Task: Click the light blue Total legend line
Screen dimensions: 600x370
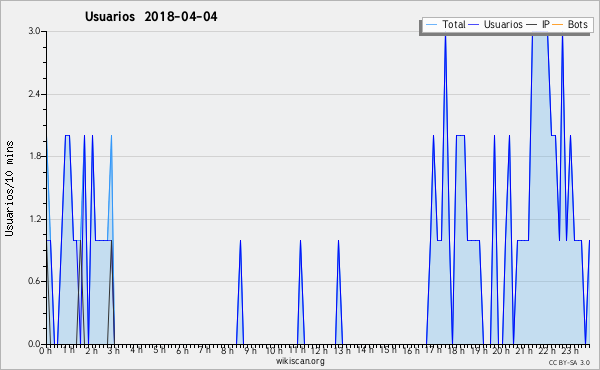Action: [431, 25]
